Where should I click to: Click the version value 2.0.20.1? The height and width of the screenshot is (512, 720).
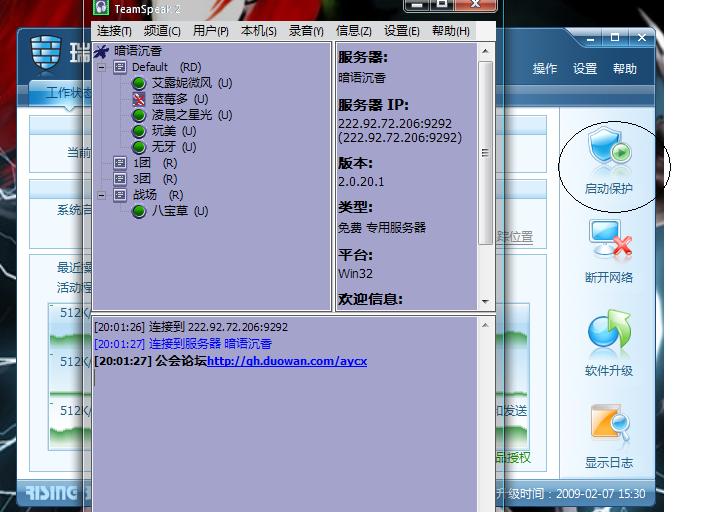coord(361,182)
